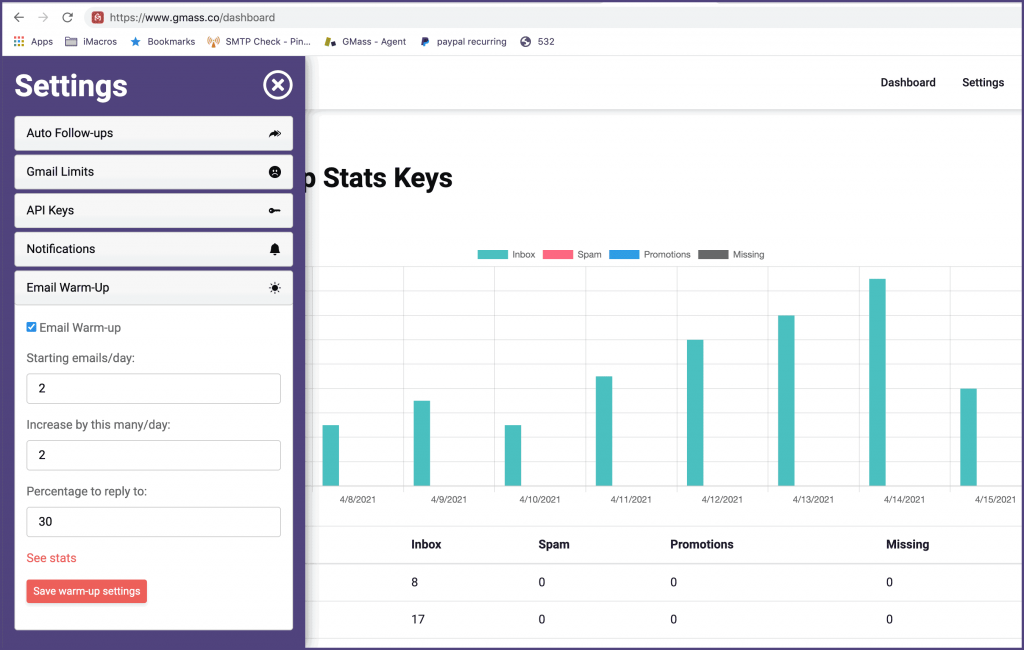Screen dimensions: 1024x650
Task: Open SMTP Check bookmark
Action: click(259, 42)
